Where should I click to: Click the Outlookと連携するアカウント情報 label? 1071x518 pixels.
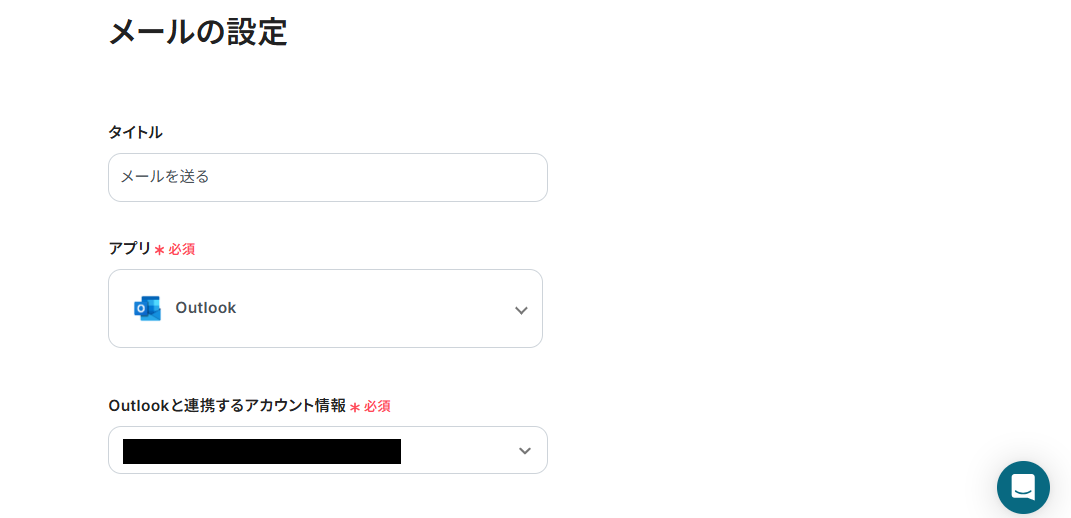tap(227, 405)
